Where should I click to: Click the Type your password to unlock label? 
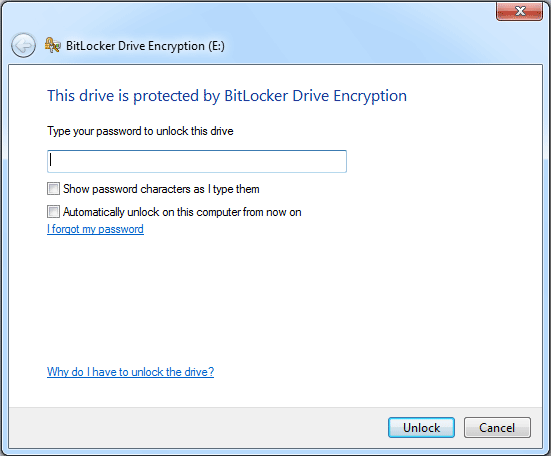point(140,131)
